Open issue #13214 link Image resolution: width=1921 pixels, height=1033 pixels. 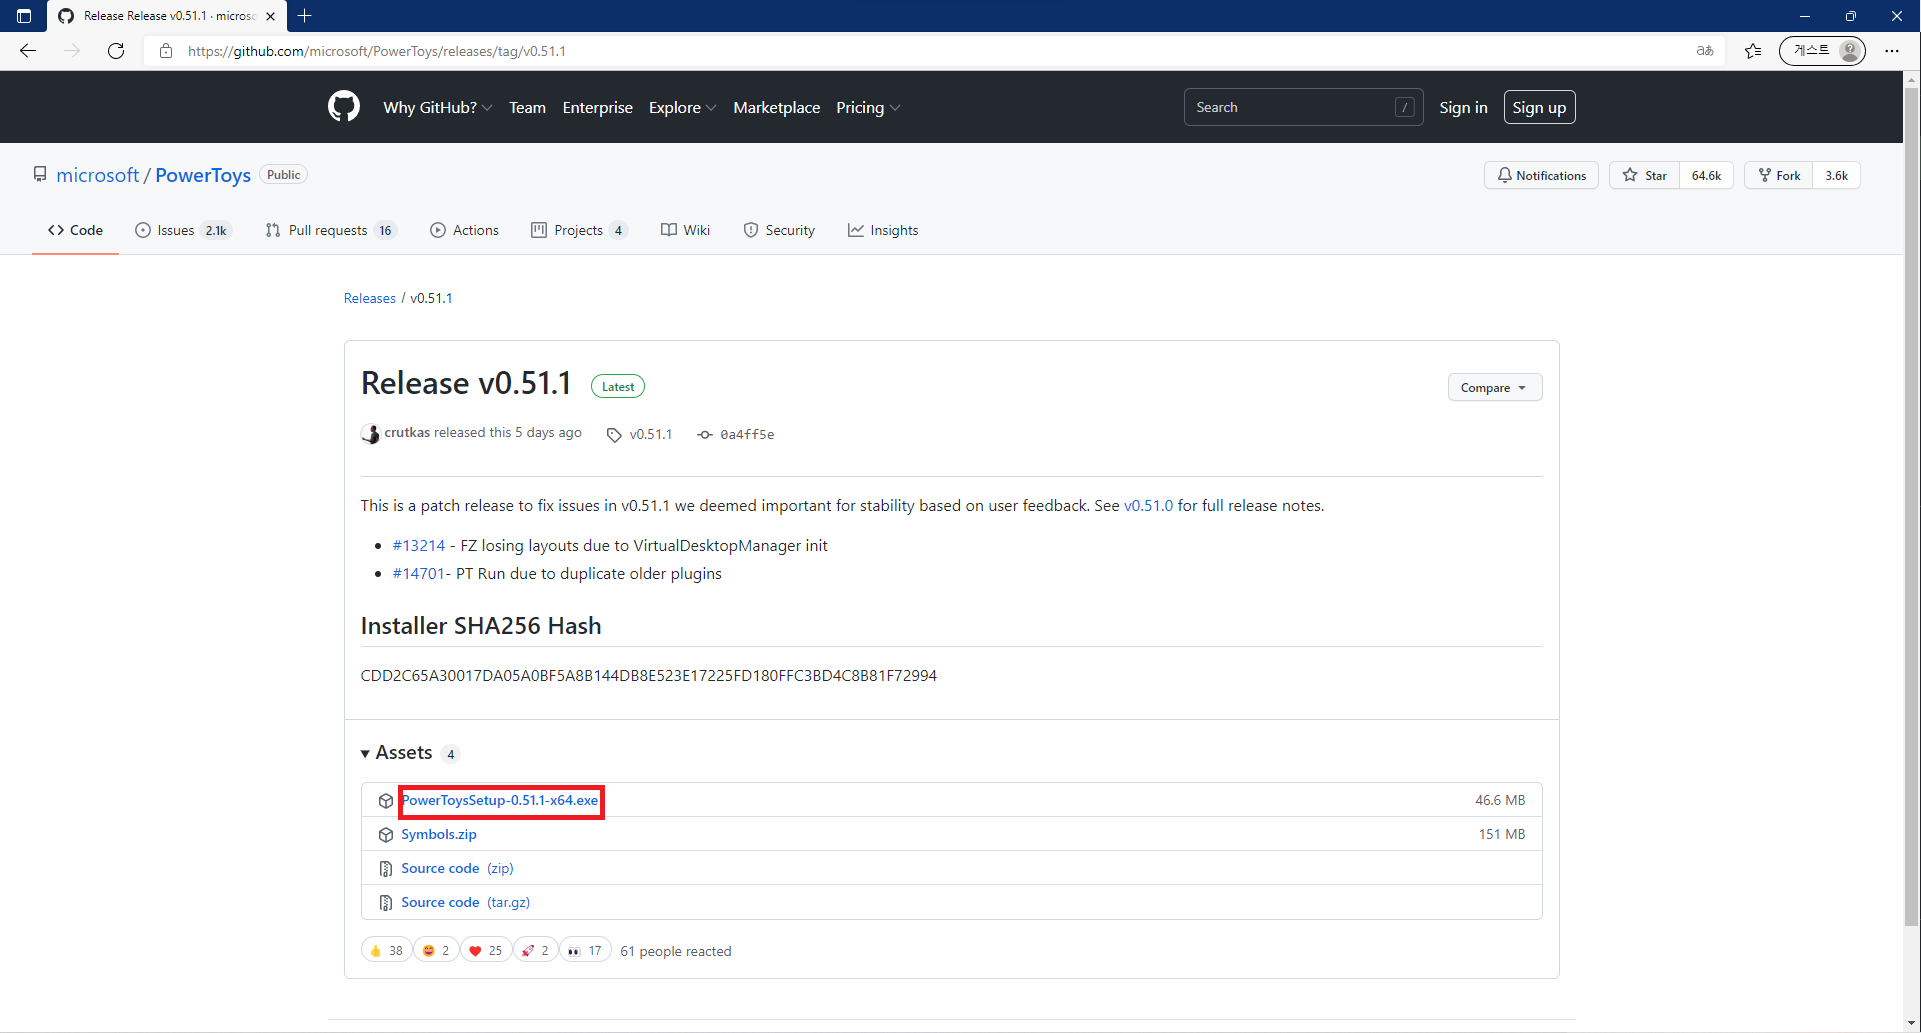coord(419,546)
